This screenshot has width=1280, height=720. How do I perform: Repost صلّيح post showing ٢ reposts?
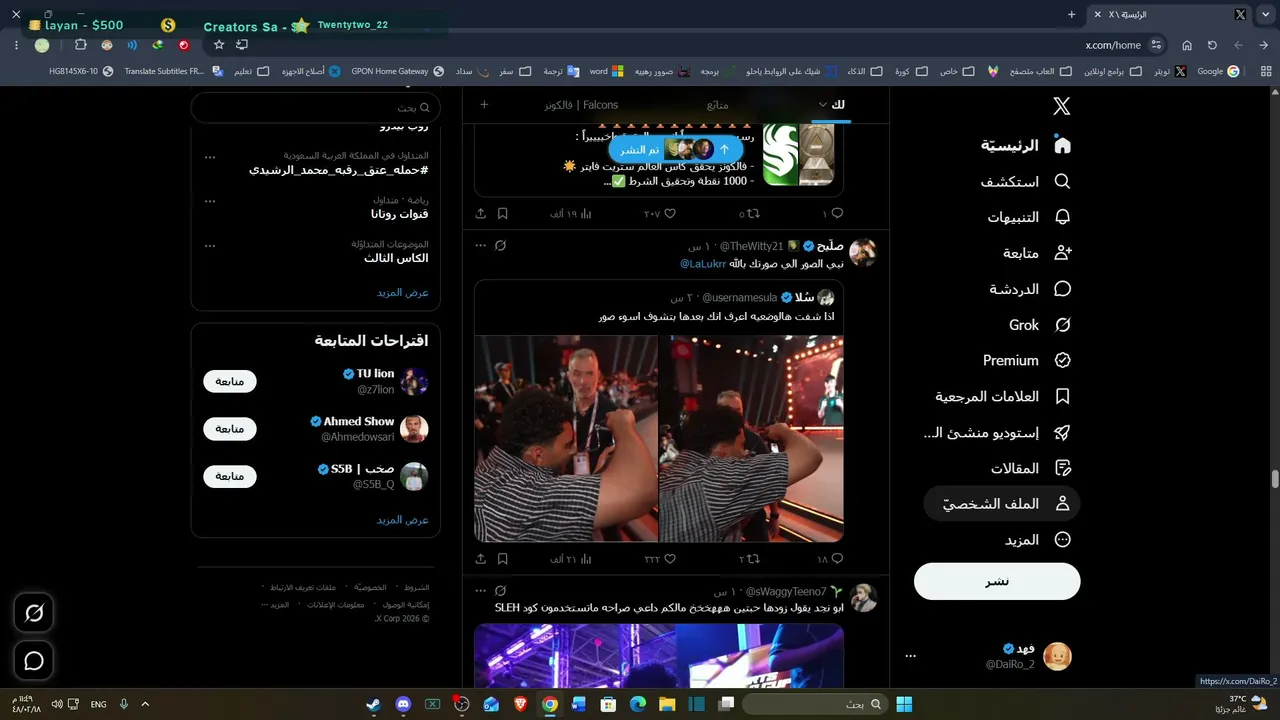(x=749, y=559)
